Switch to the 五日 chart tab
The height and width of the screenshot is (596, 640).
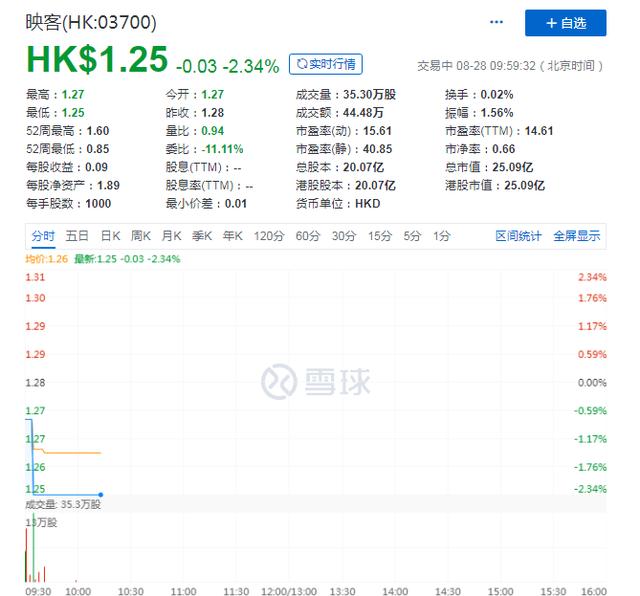[x=77, y=236]
